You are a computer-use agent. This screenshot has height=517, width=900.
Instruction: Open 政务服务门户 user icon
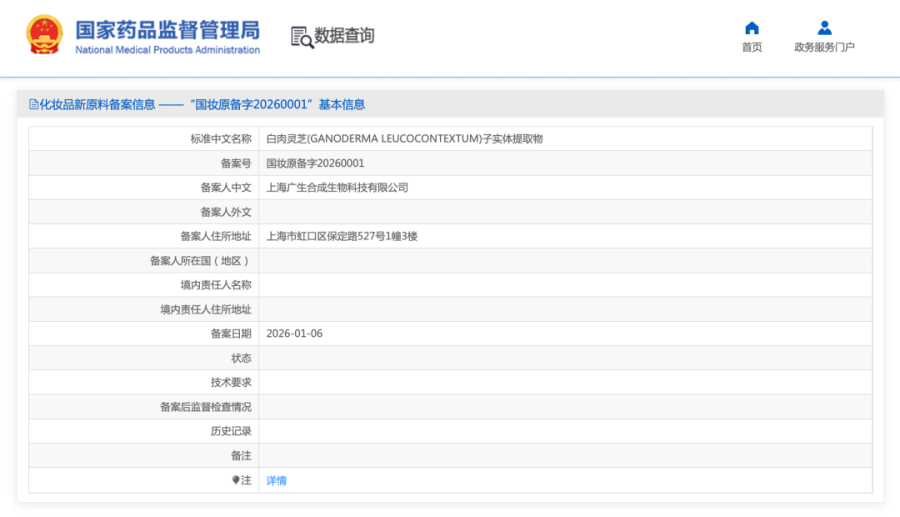[x=824, y=28]
